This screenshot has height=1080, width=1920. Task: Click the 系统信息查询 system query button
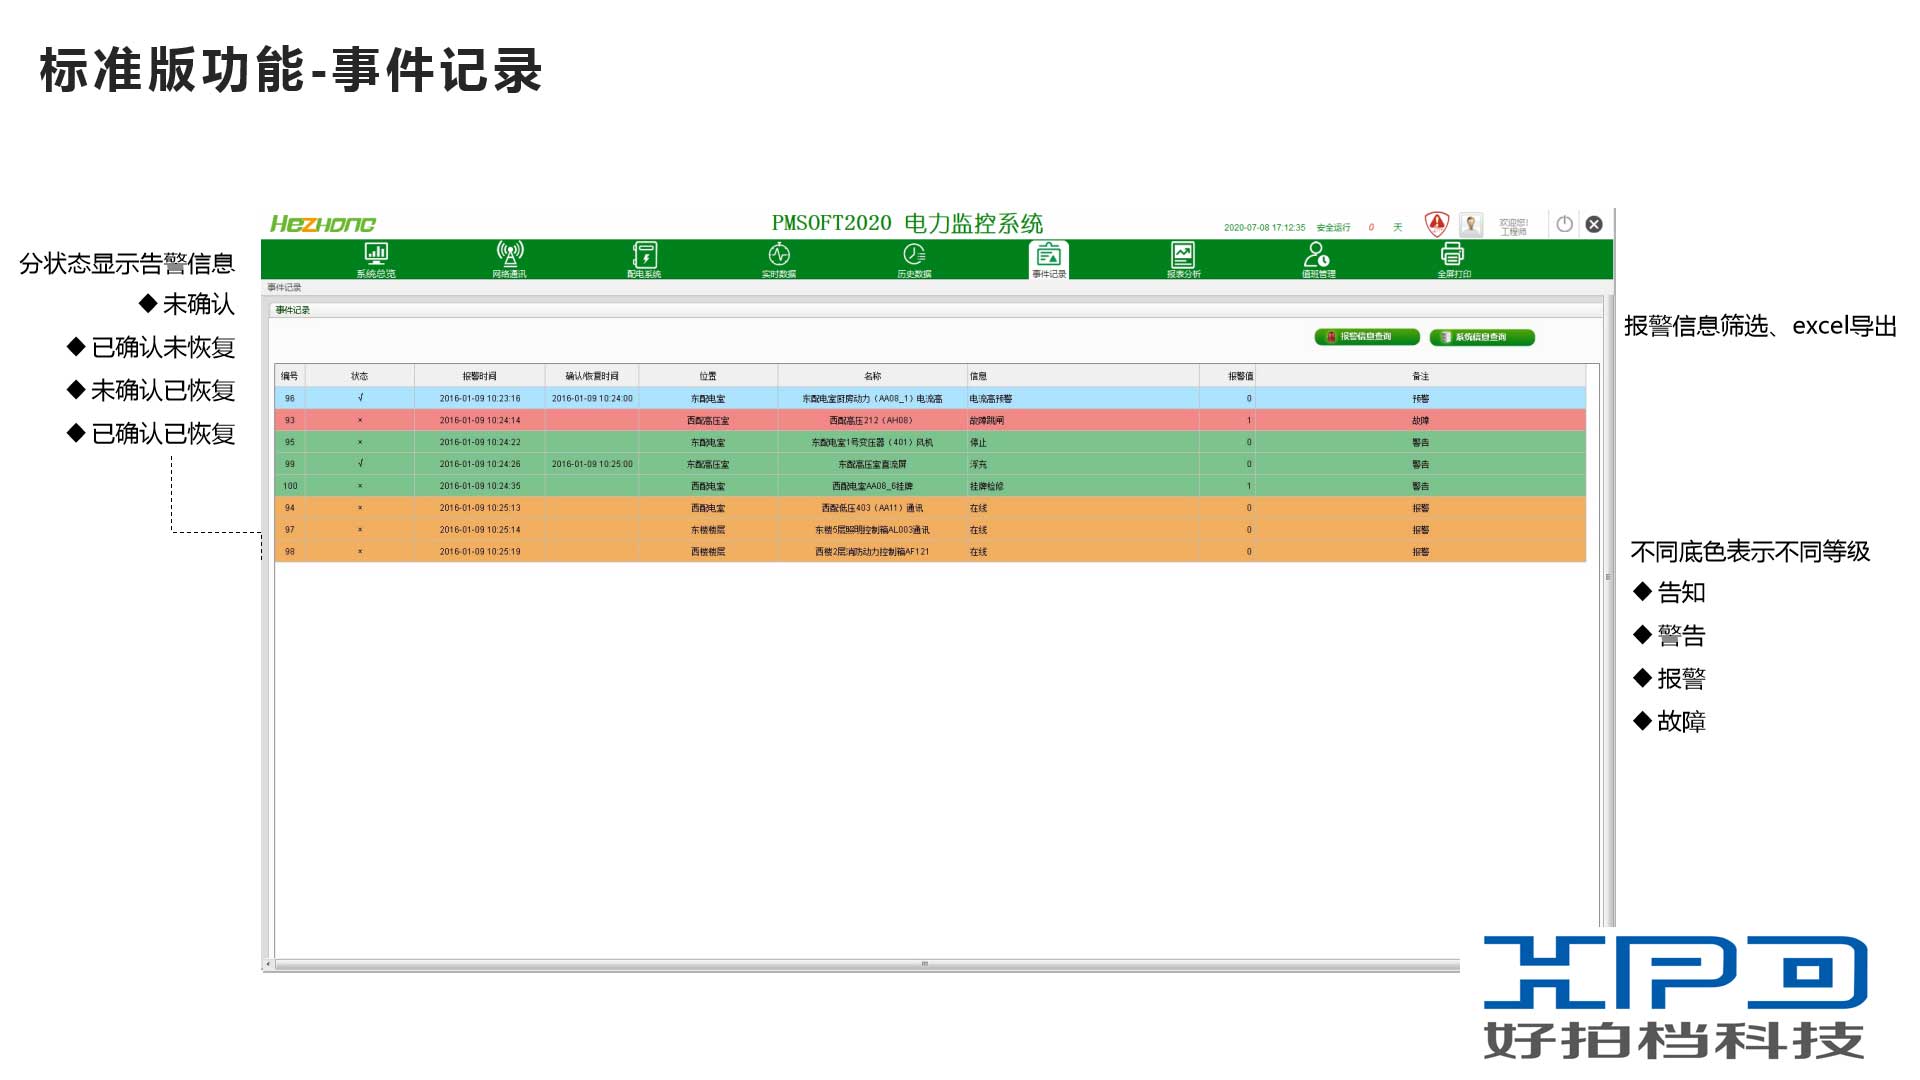tap(1481, 337)
